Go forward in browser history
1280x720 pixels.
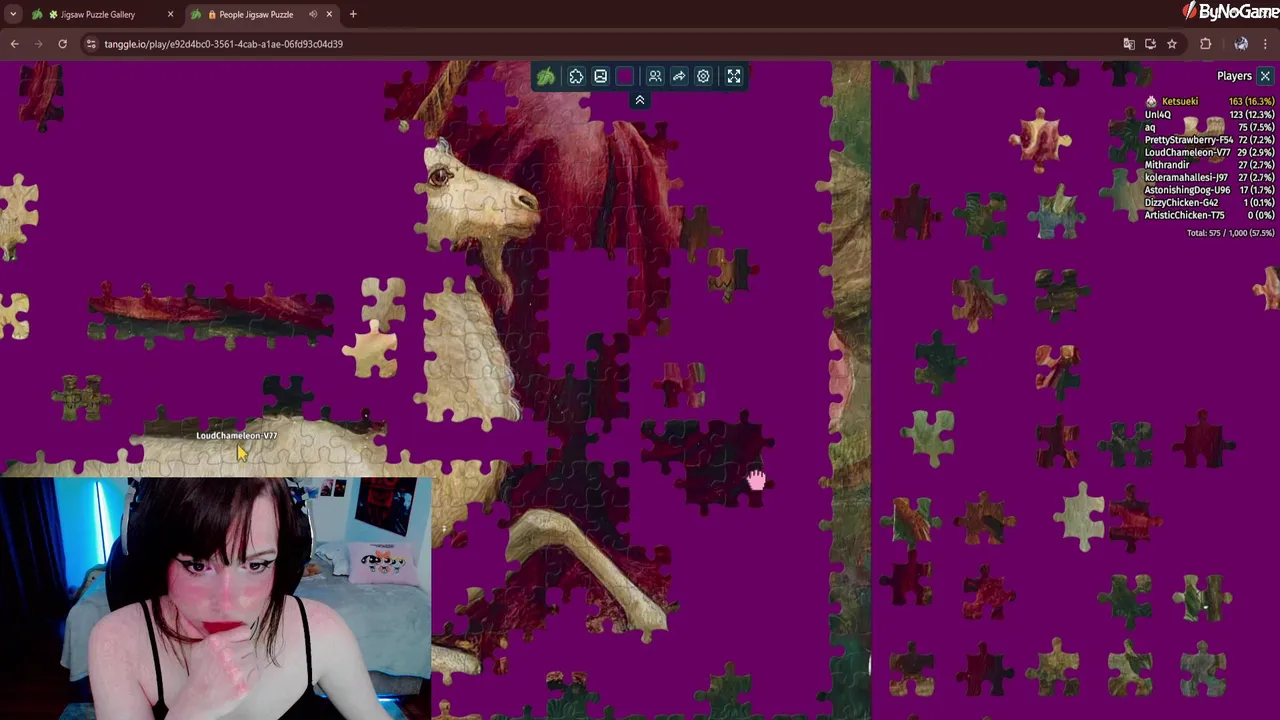click(38, 44)
